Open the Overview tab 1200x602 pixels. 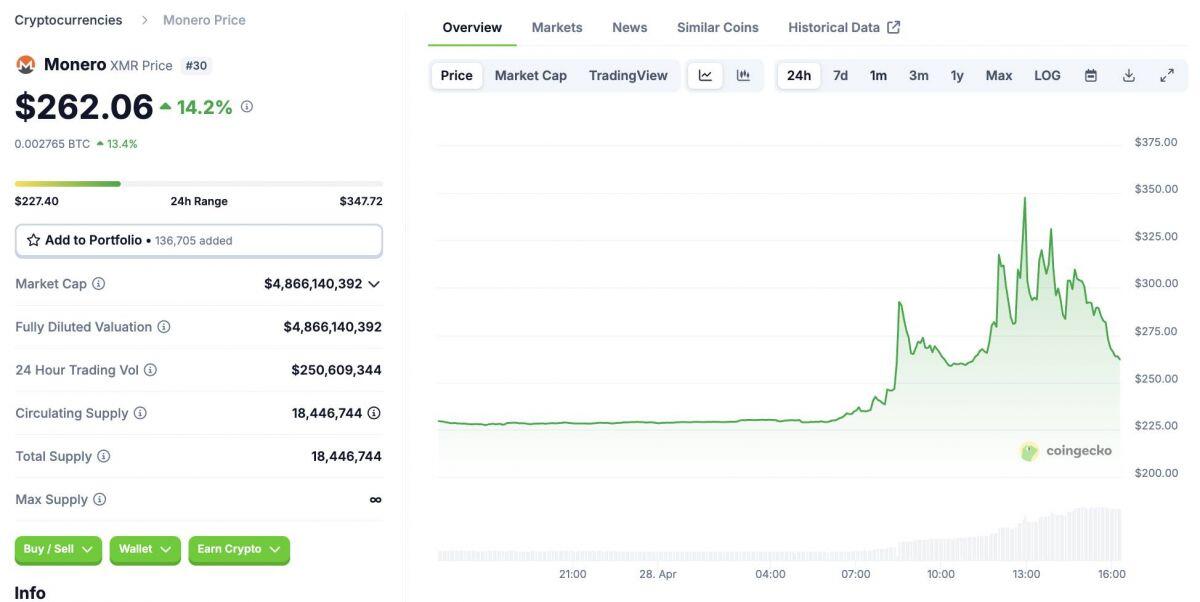(x=472, y=27)
